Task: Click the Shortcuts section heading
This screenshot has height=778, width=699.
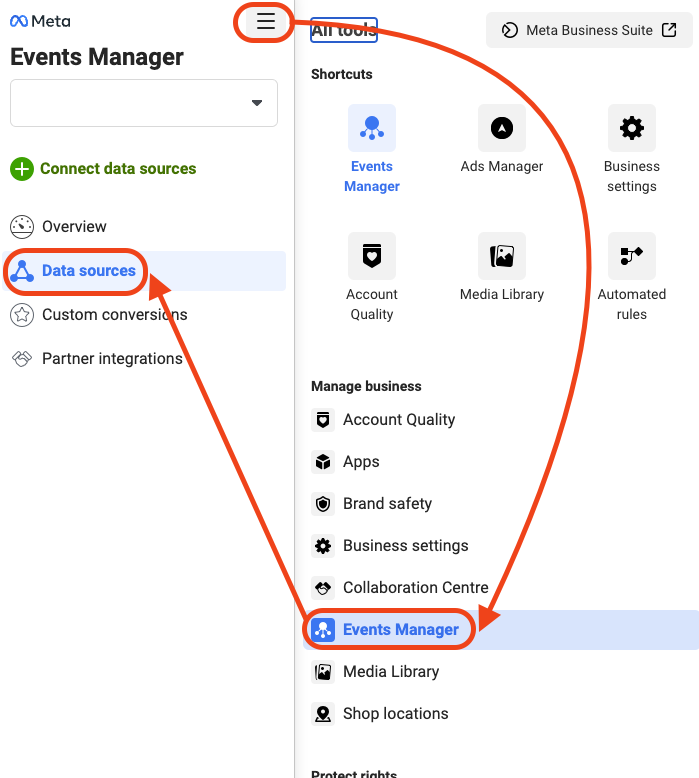Action: (x=342, y=74)
